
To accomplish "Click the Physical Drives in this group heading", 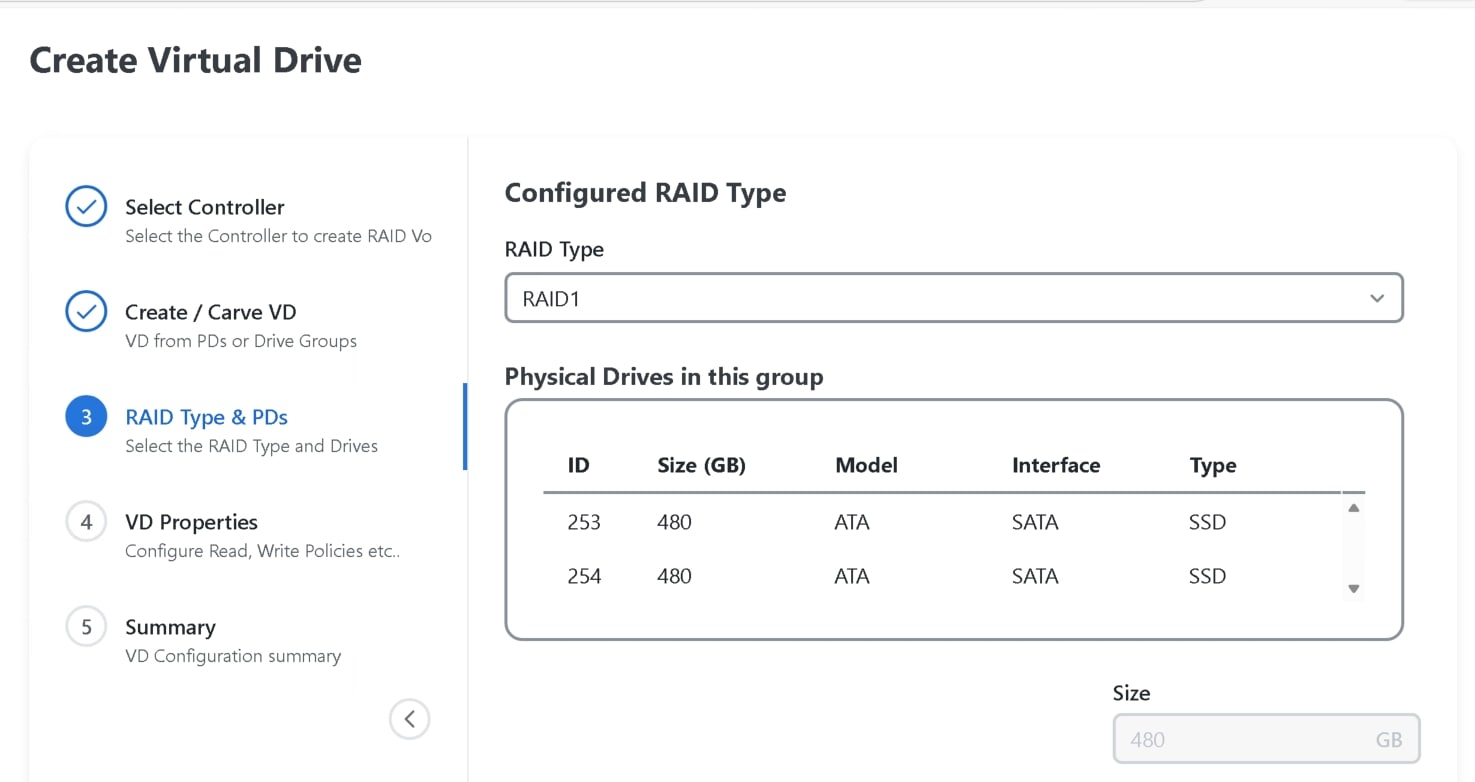I will tap(664, 377).
